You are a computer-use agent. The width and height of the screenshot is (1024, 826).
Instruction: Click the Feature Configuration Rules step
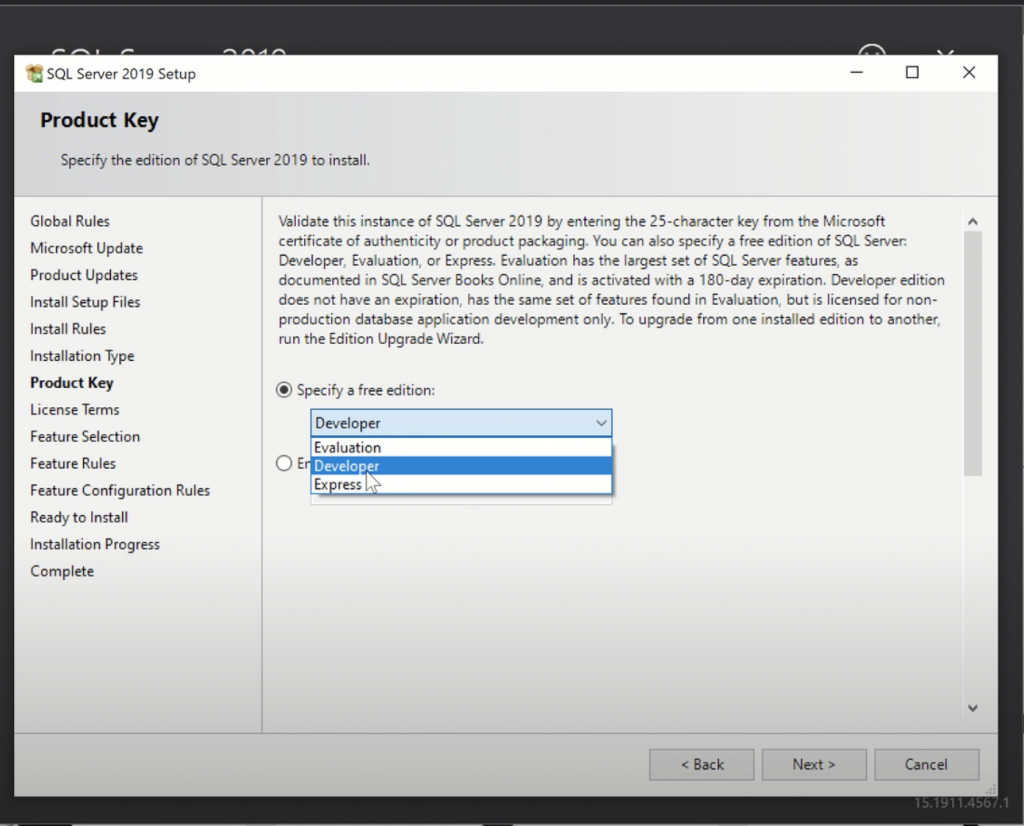pyautogui.click(x=120, y=490)
